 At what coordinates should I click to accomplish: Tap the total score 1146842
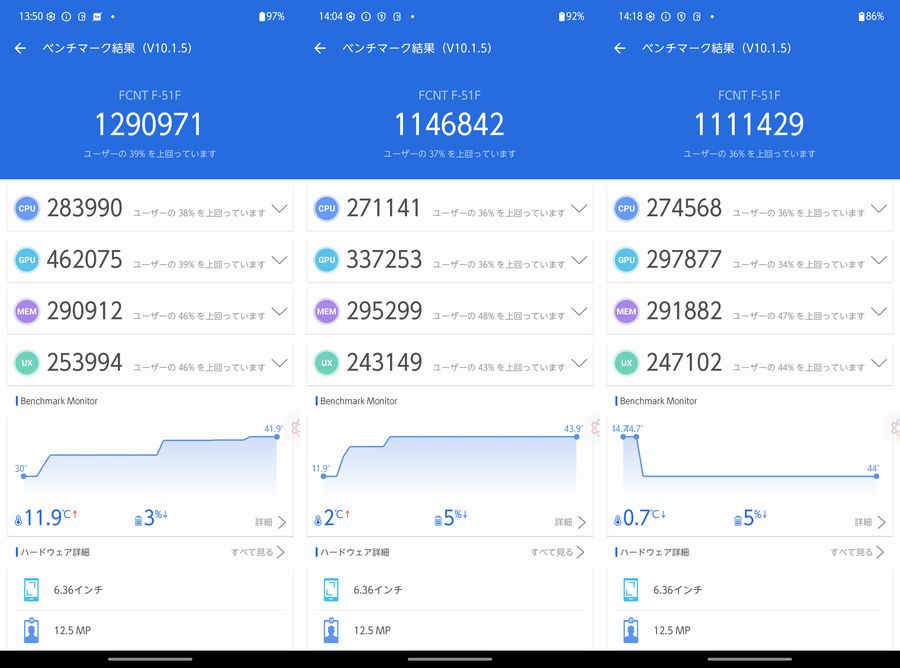coord(449,125)
